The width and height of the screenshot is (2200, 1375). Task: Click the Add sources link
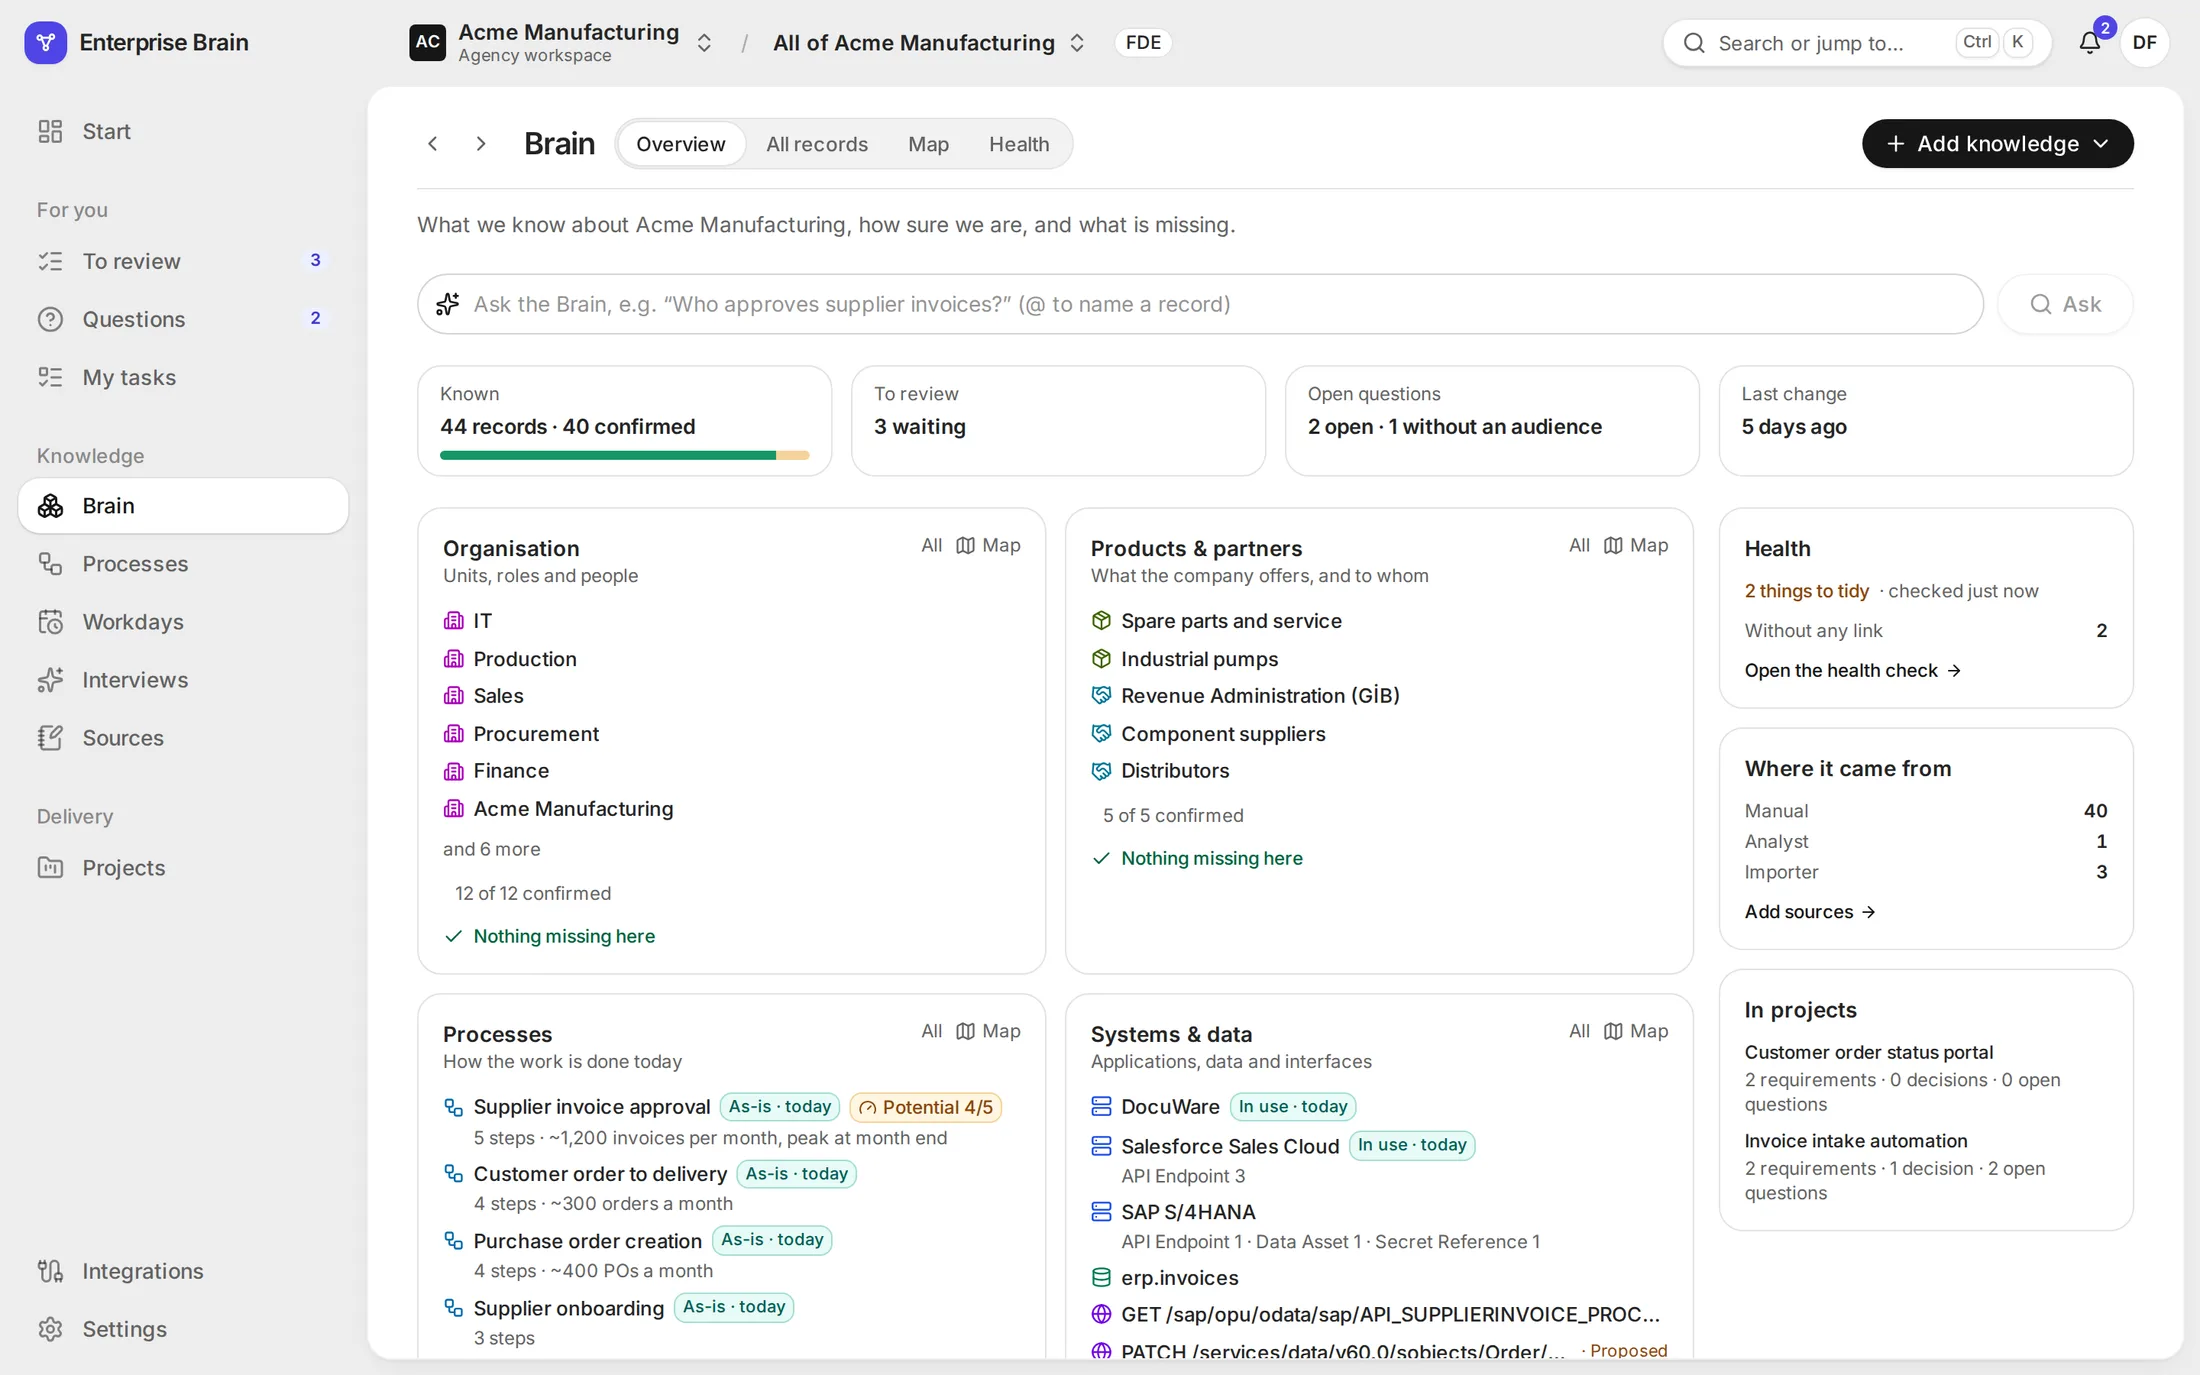1809,912
